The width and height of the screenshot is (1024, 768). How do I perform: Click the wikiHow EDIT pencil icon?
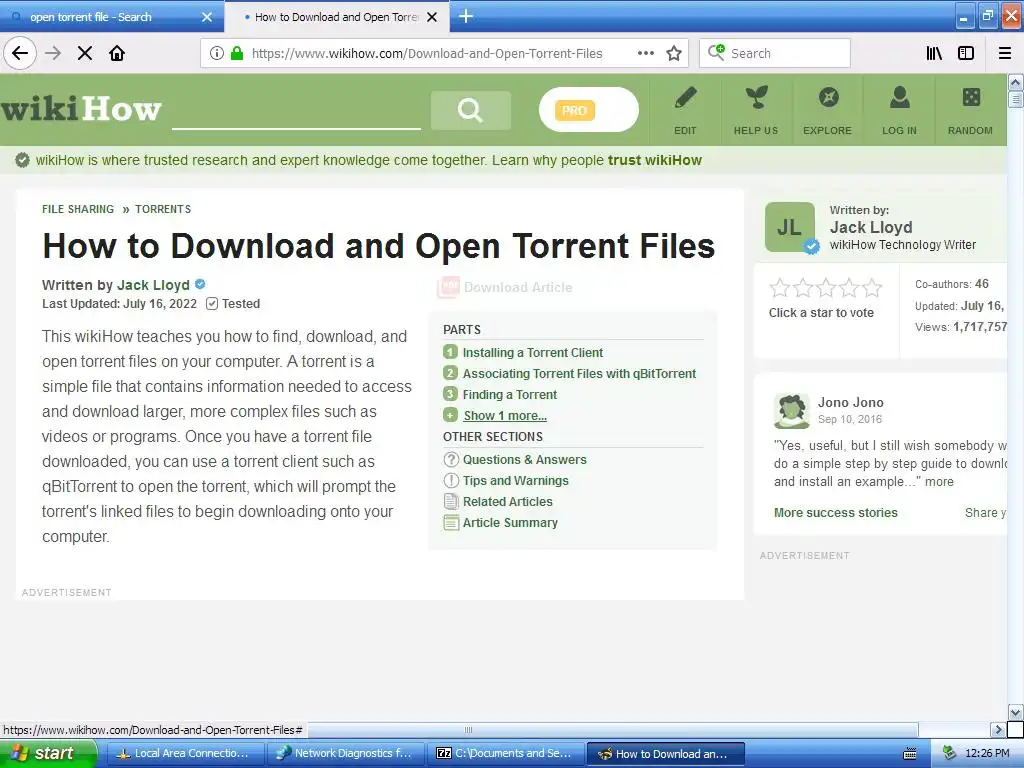[685, 99]
